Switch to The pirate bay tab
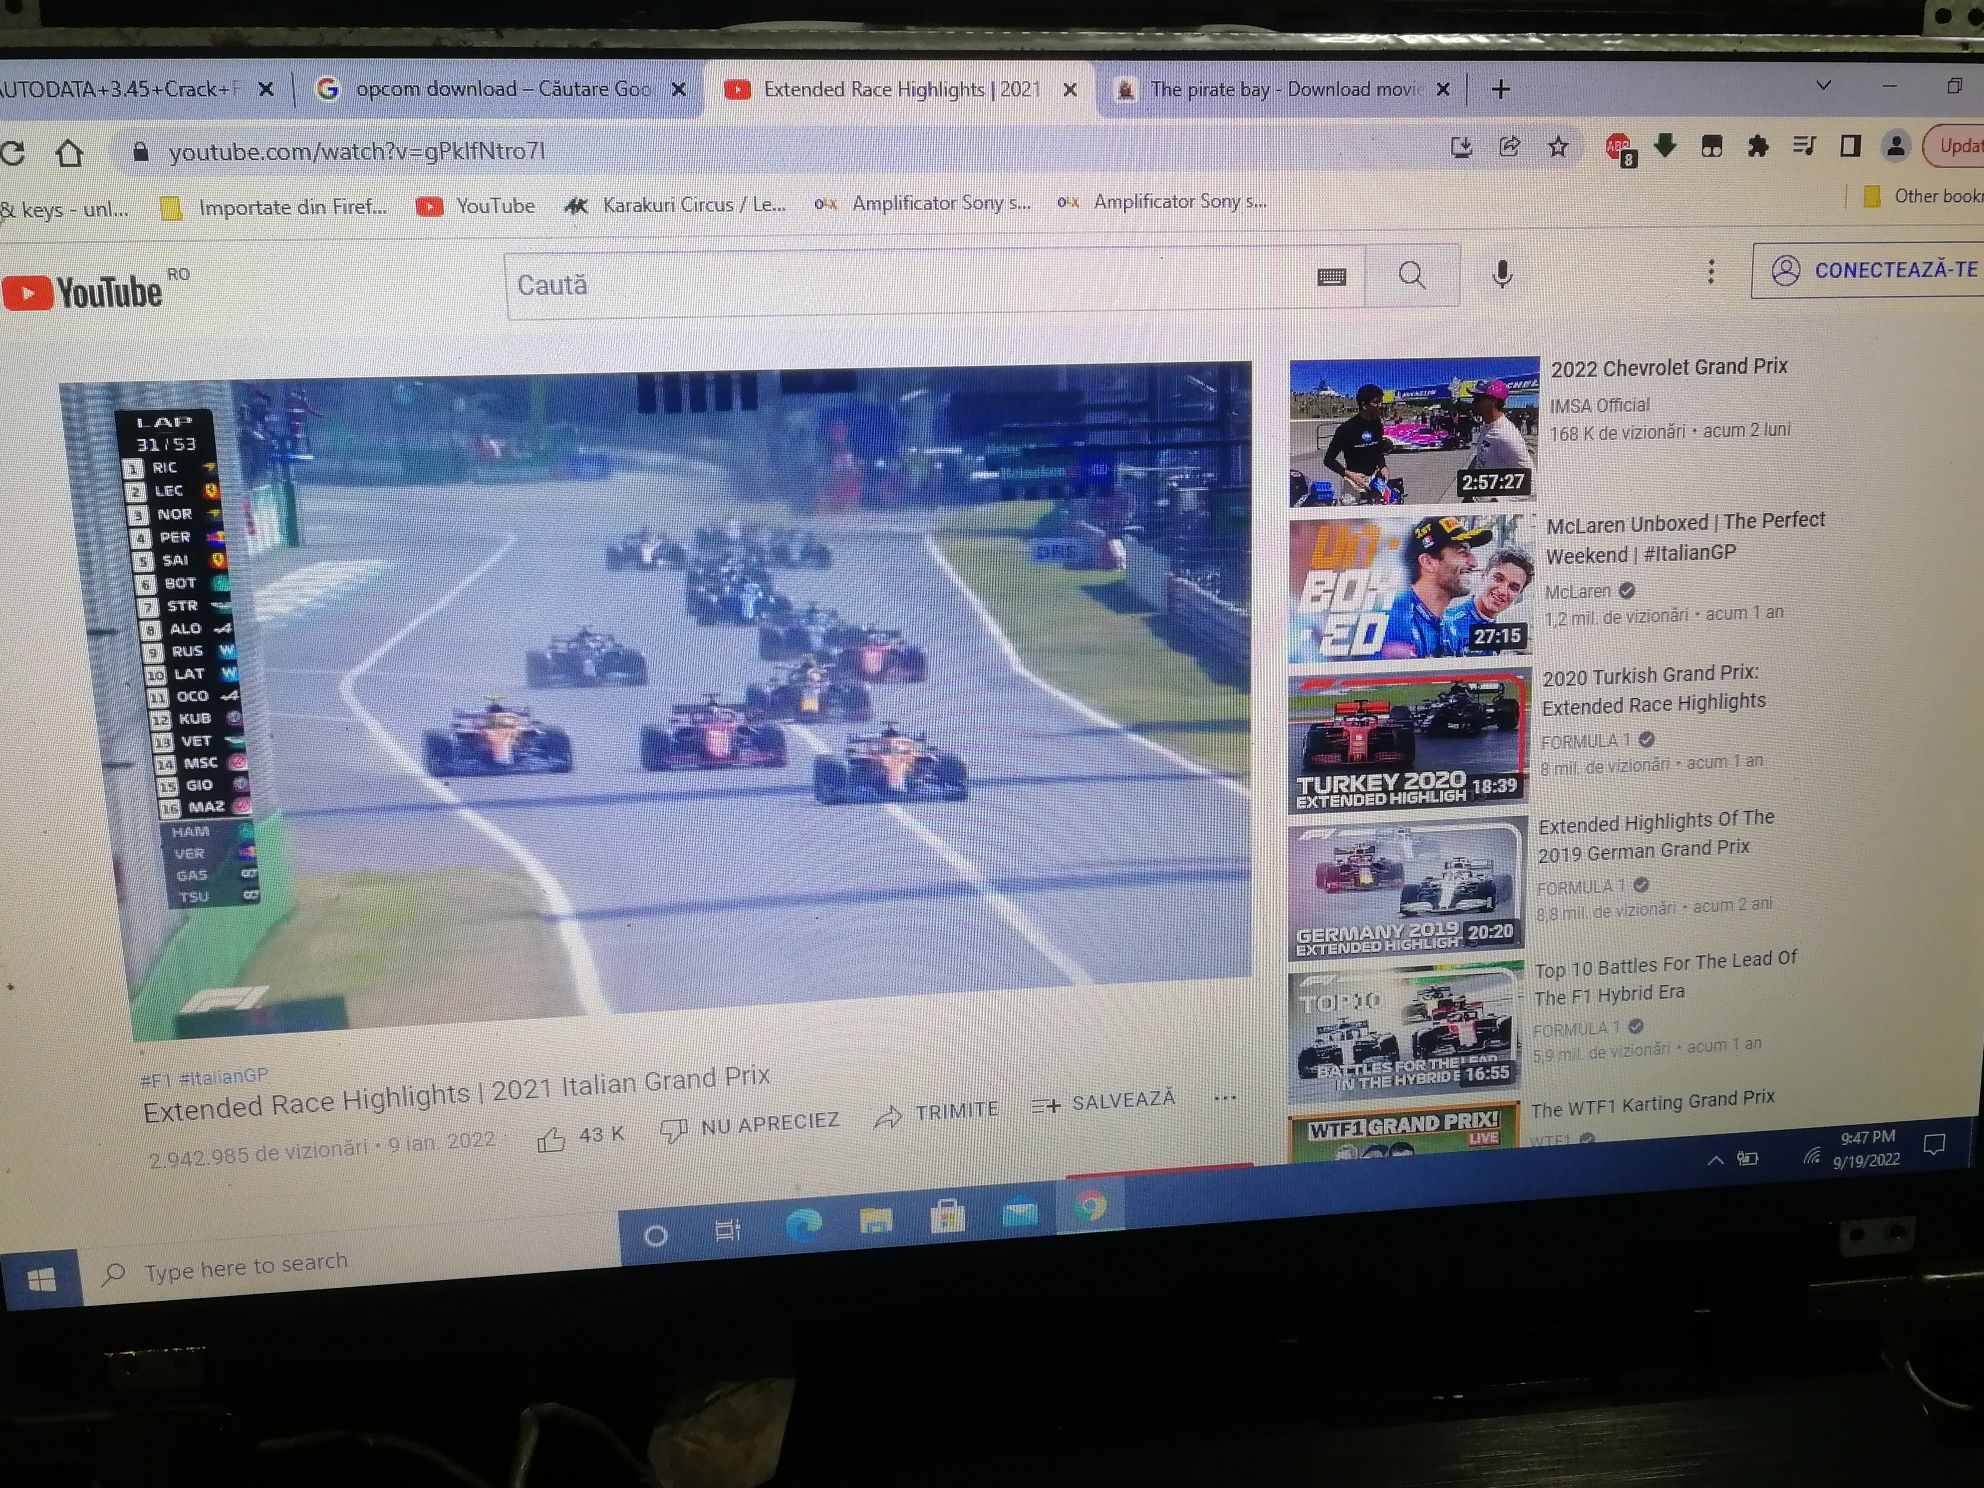The image size is (1984, 1488). 1282,89
